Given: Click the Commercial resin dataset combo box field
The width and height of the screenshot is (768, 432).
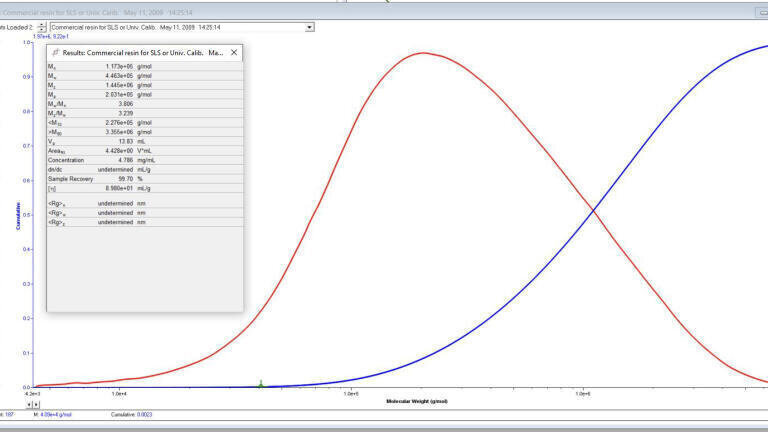Looking at the screenshot, I should click(182, 27).
